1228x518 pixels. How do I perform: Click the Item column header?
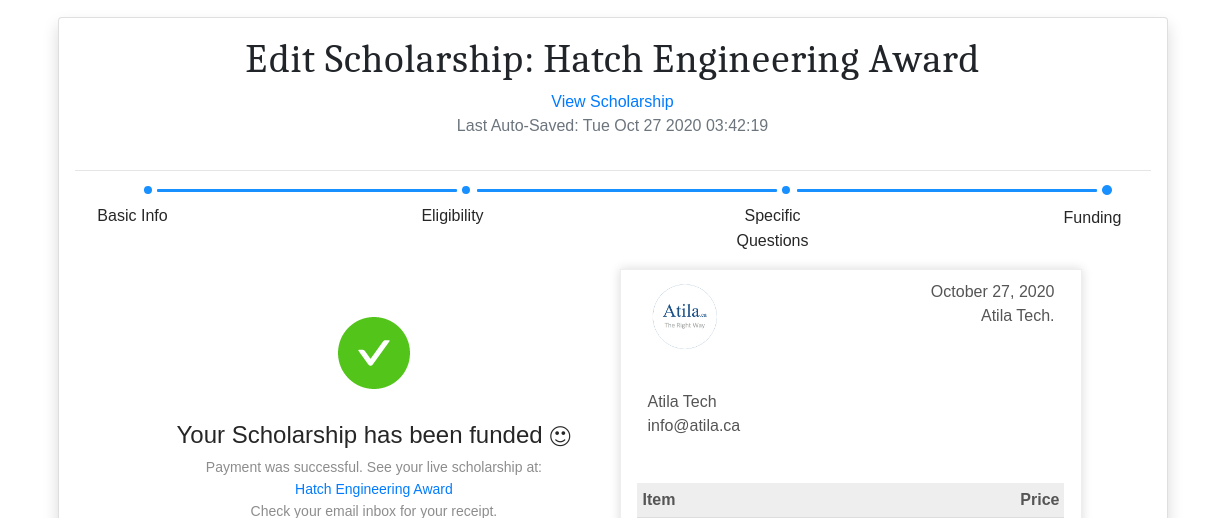pyautogui.click(x=659, y=500)
